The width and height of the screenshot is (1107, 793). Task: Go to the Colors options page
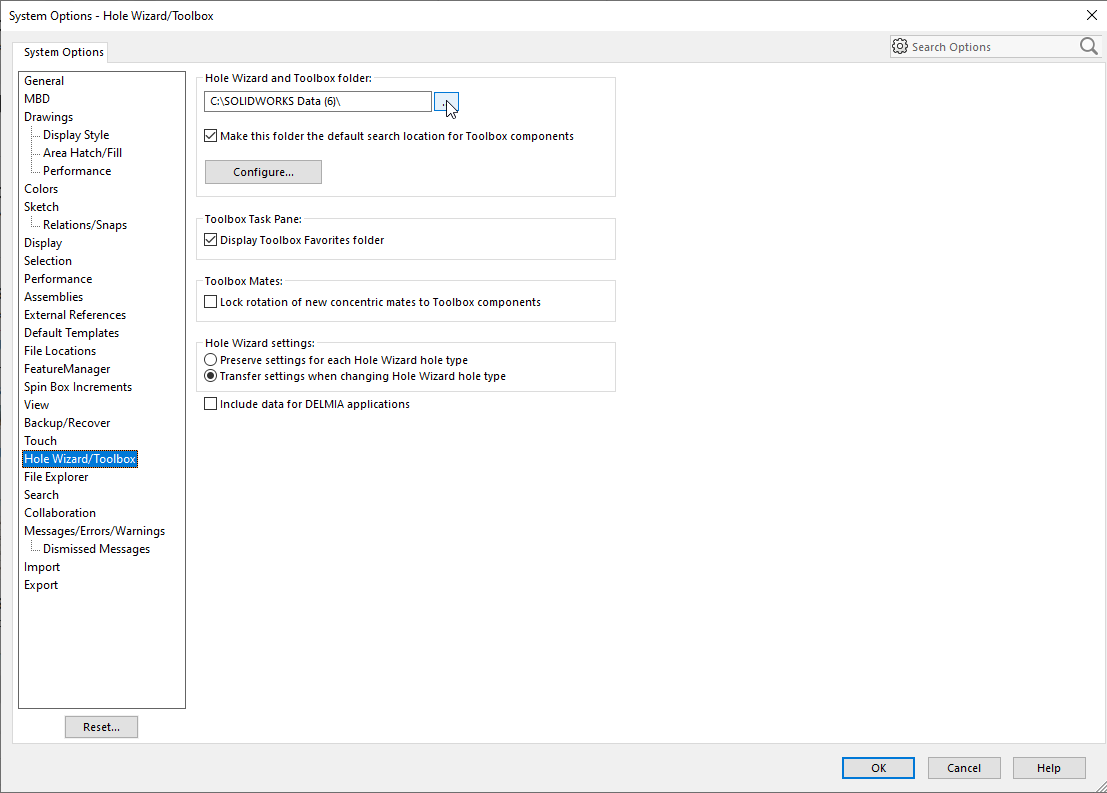tap(41, 189)
